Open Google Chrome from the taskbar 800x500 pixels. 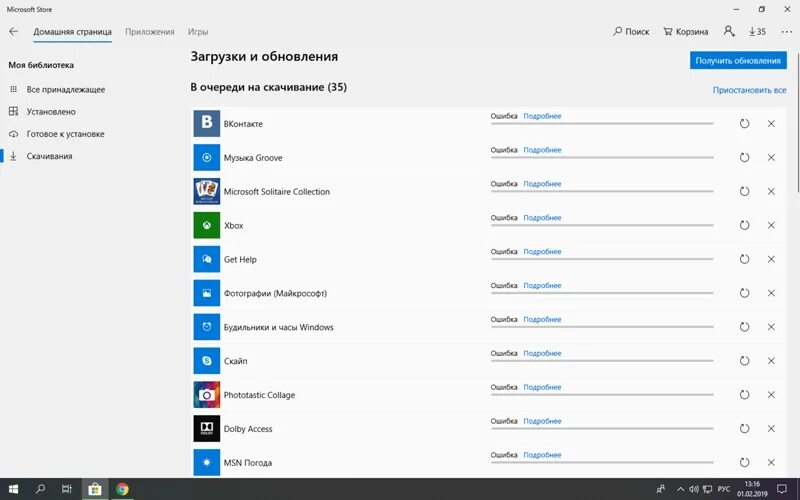122,489
